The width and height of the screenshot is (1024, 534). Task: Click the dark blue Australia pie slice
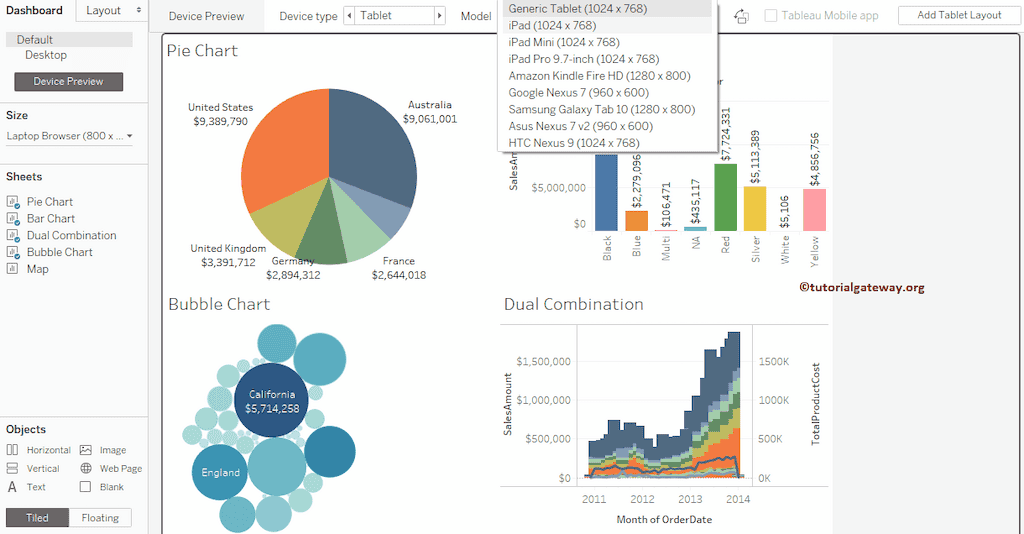point(374,144)
